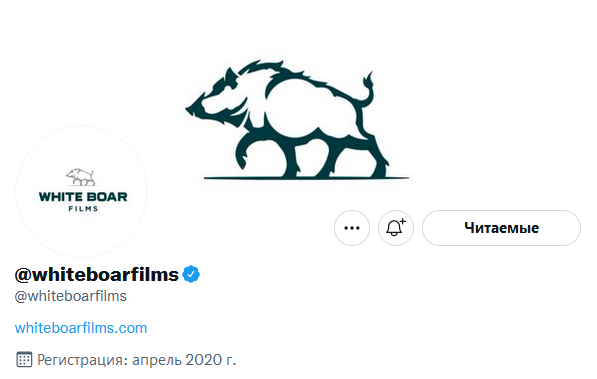Image resolution: width=597 pixels, height=379 pixels.
Task: Click the plus sign on the bell
Action: tap(403, 221)
